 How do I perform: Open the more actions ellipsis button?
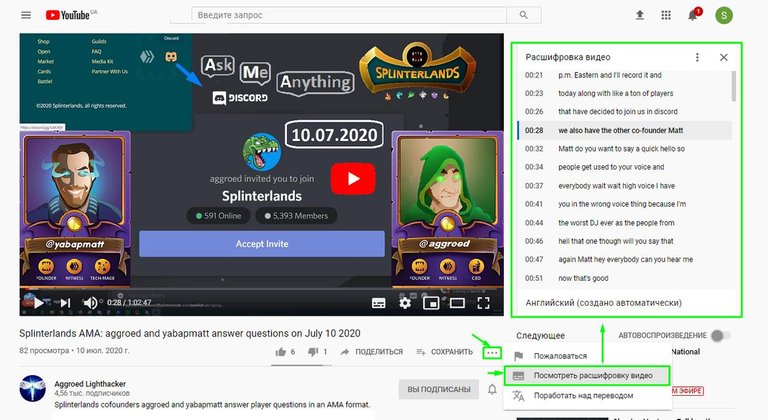pyautogui.click(x=492, y=352)
